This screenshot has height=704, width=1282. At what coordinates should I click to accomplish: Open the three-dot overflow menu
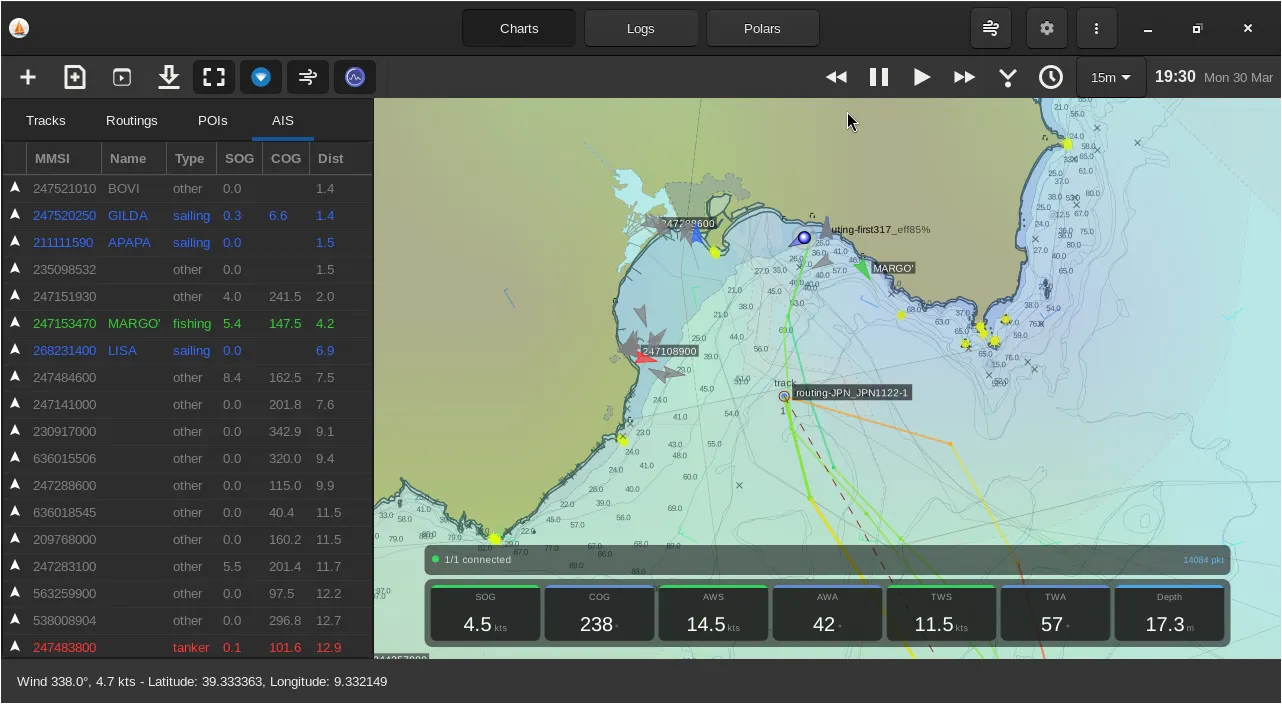(1097, 28)
